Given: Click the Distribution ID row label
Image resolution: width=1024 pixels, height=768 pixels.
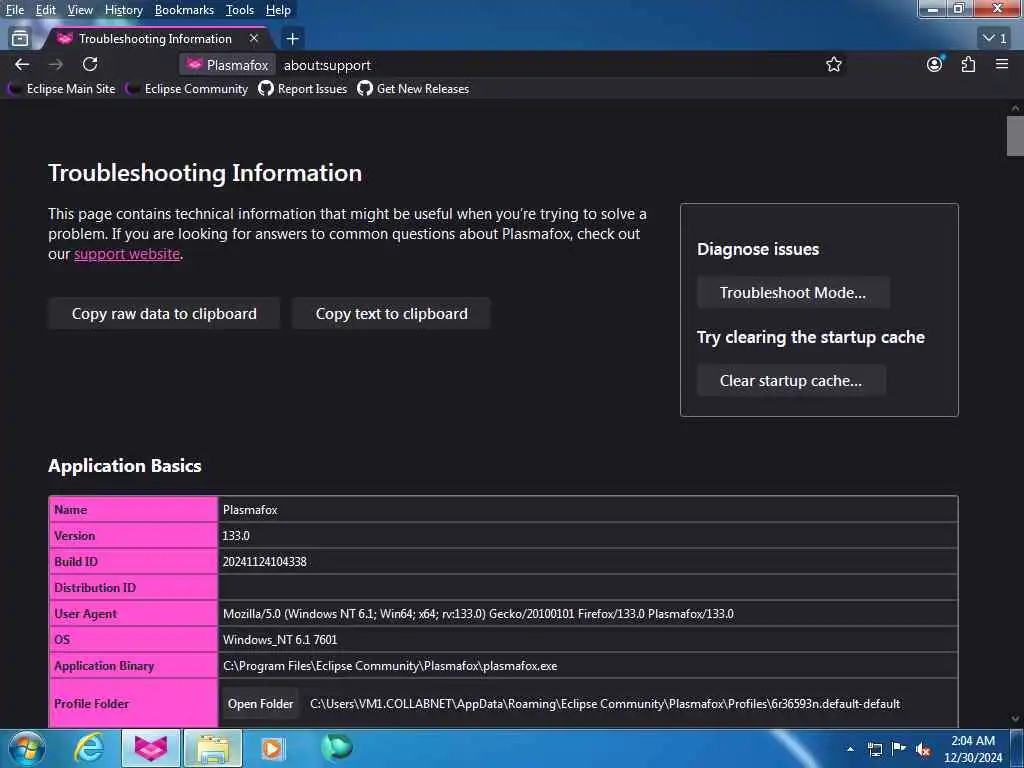Looking at the screenshot, I should 95,588.
